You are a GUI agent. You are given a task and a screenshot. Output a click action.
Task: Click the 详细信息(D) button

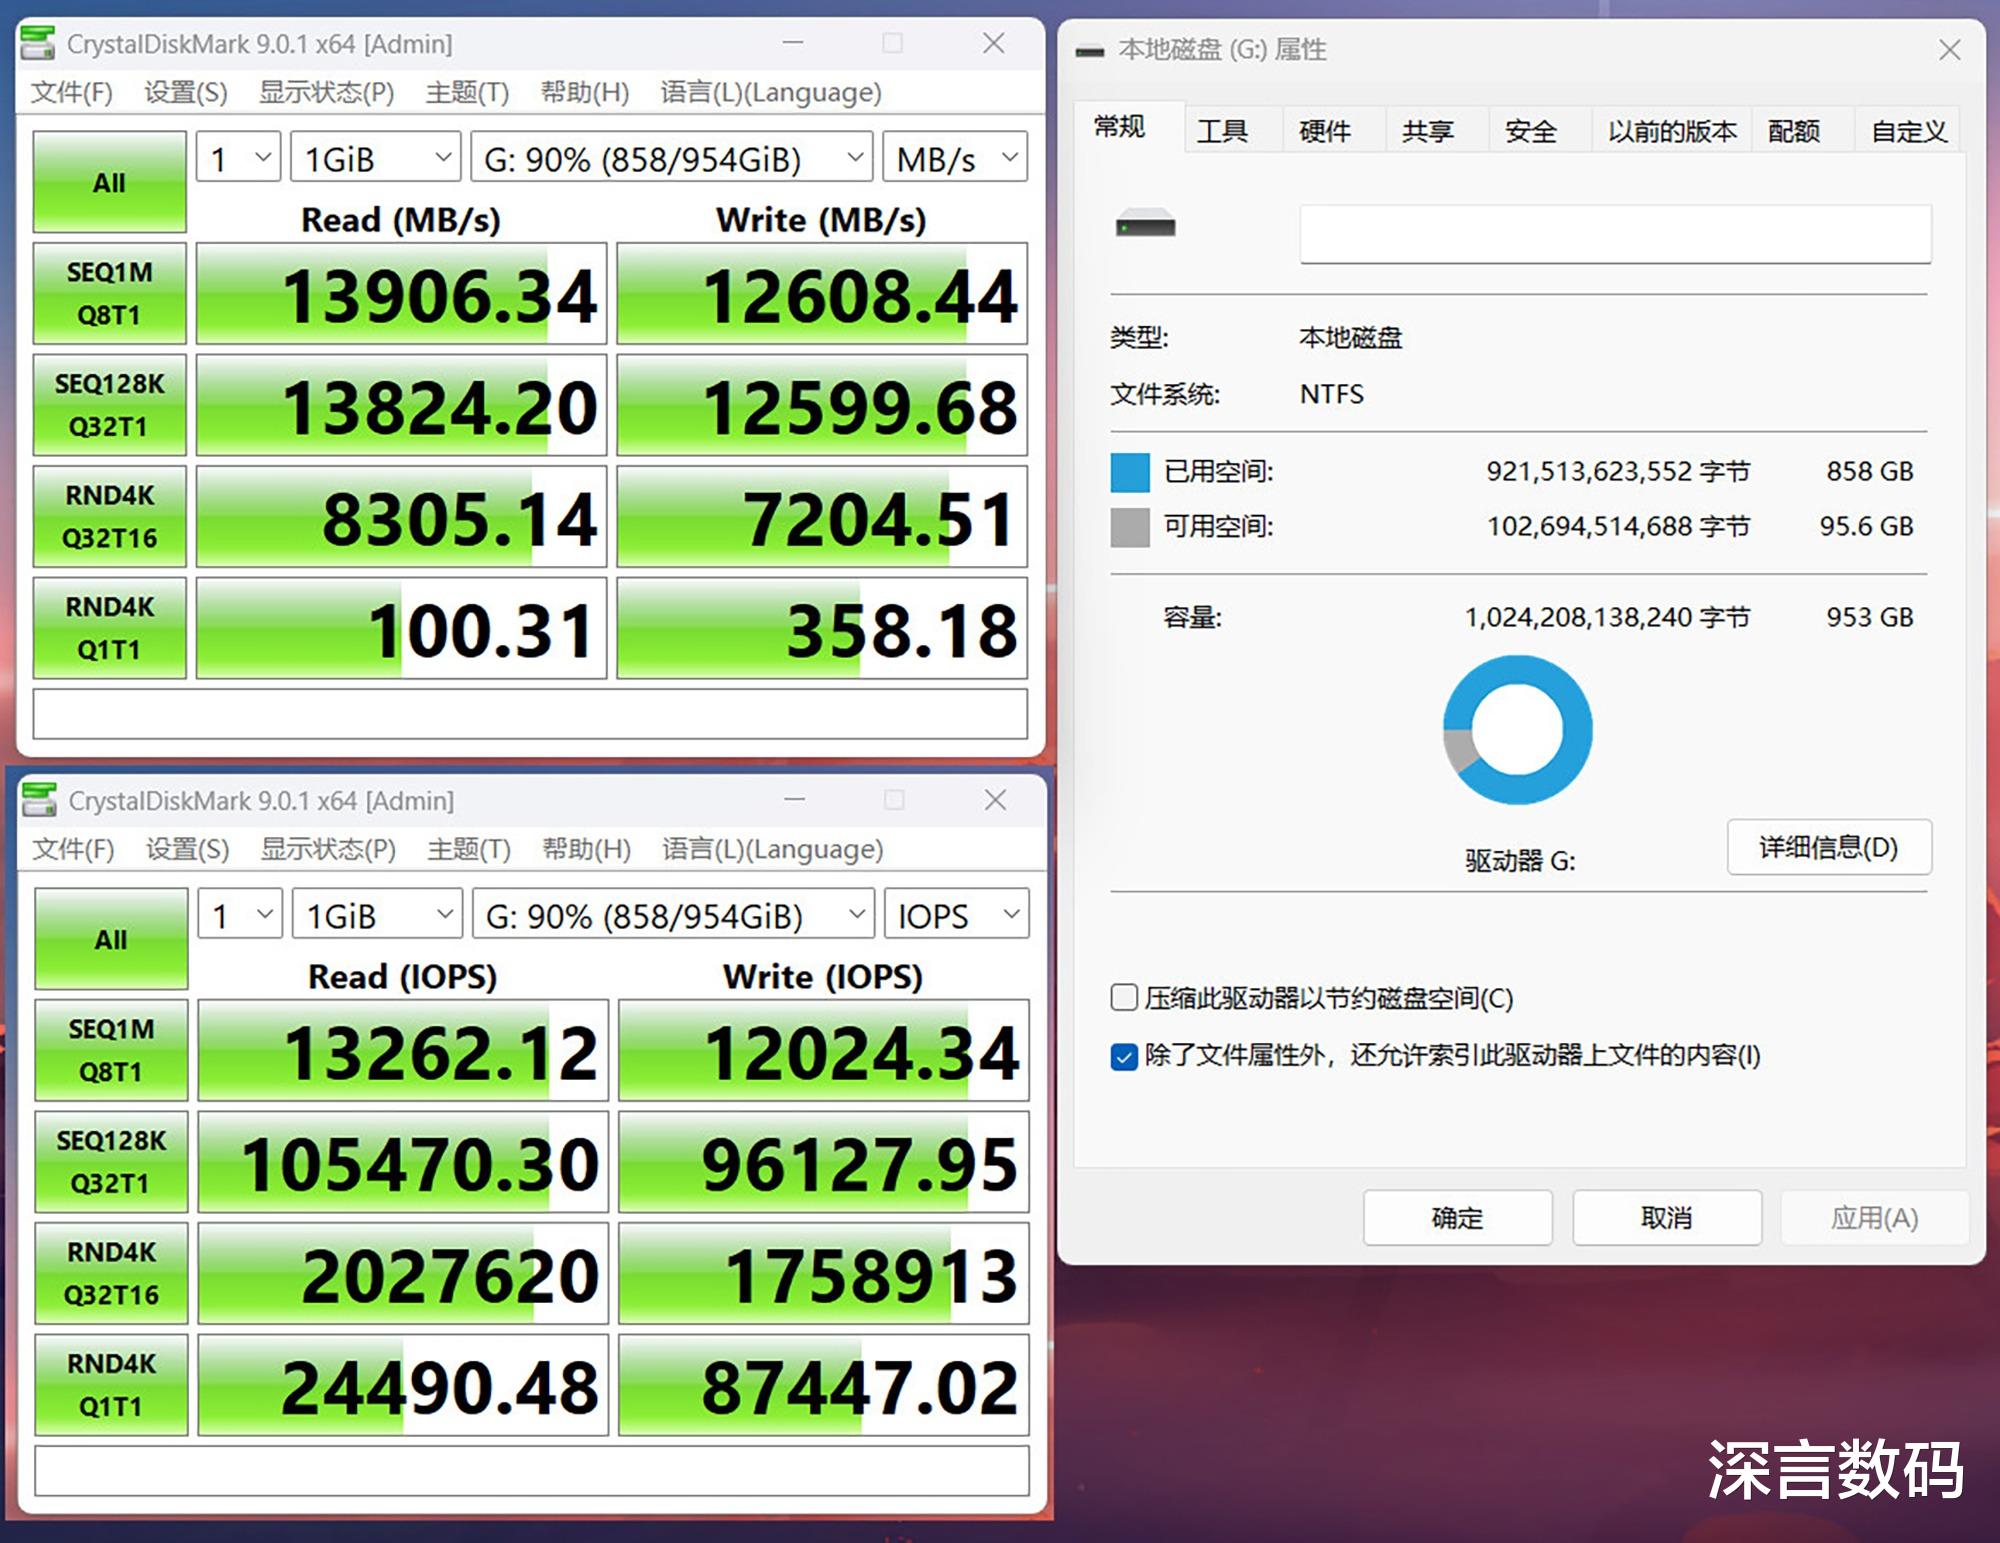click(1828, 847)
